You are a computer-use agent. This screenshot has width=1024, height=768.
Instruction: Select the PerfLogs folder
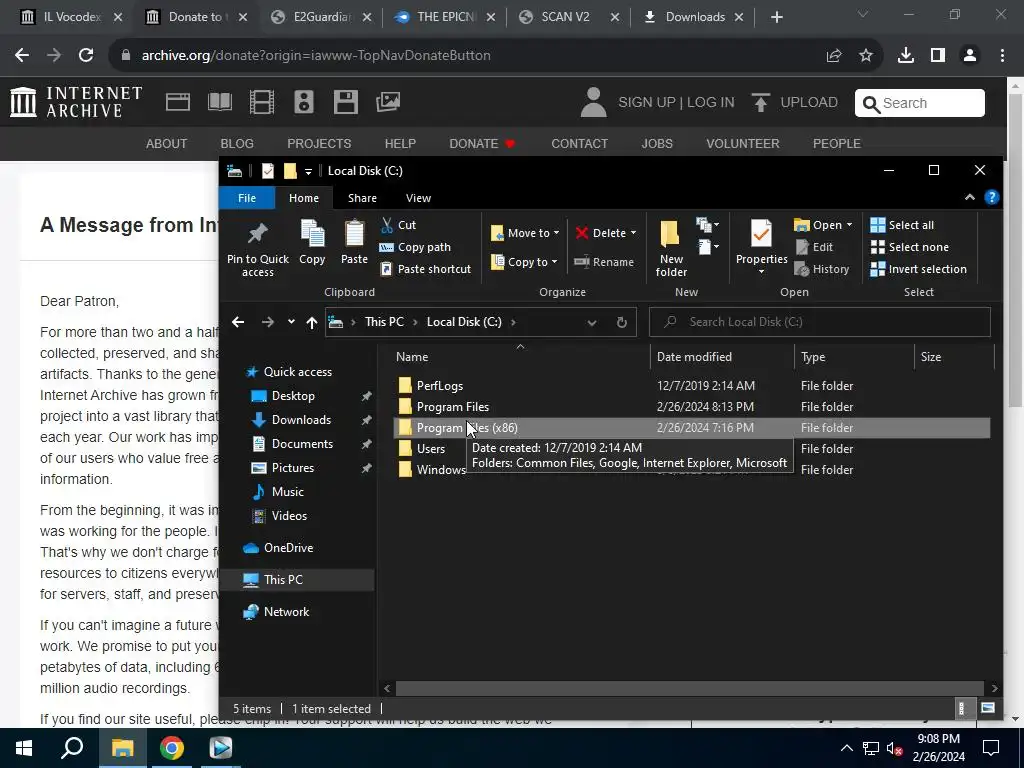point(440,386)
